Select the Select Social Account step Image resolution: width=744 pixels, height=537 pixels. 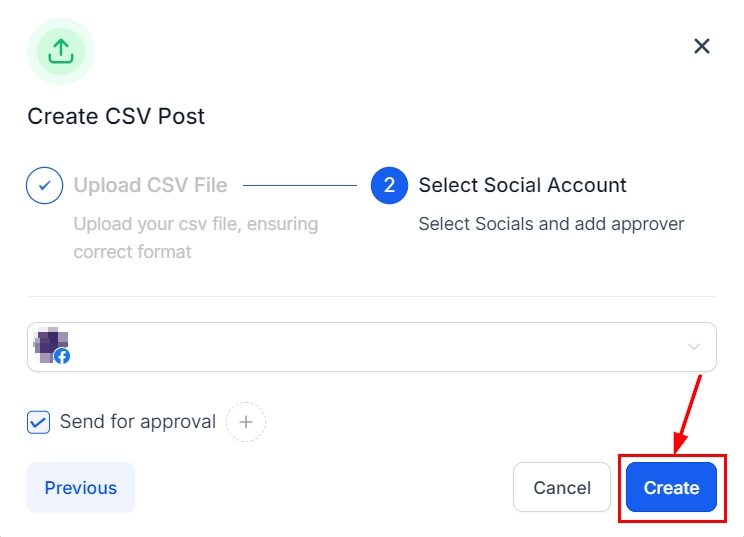tap(522, 185)
